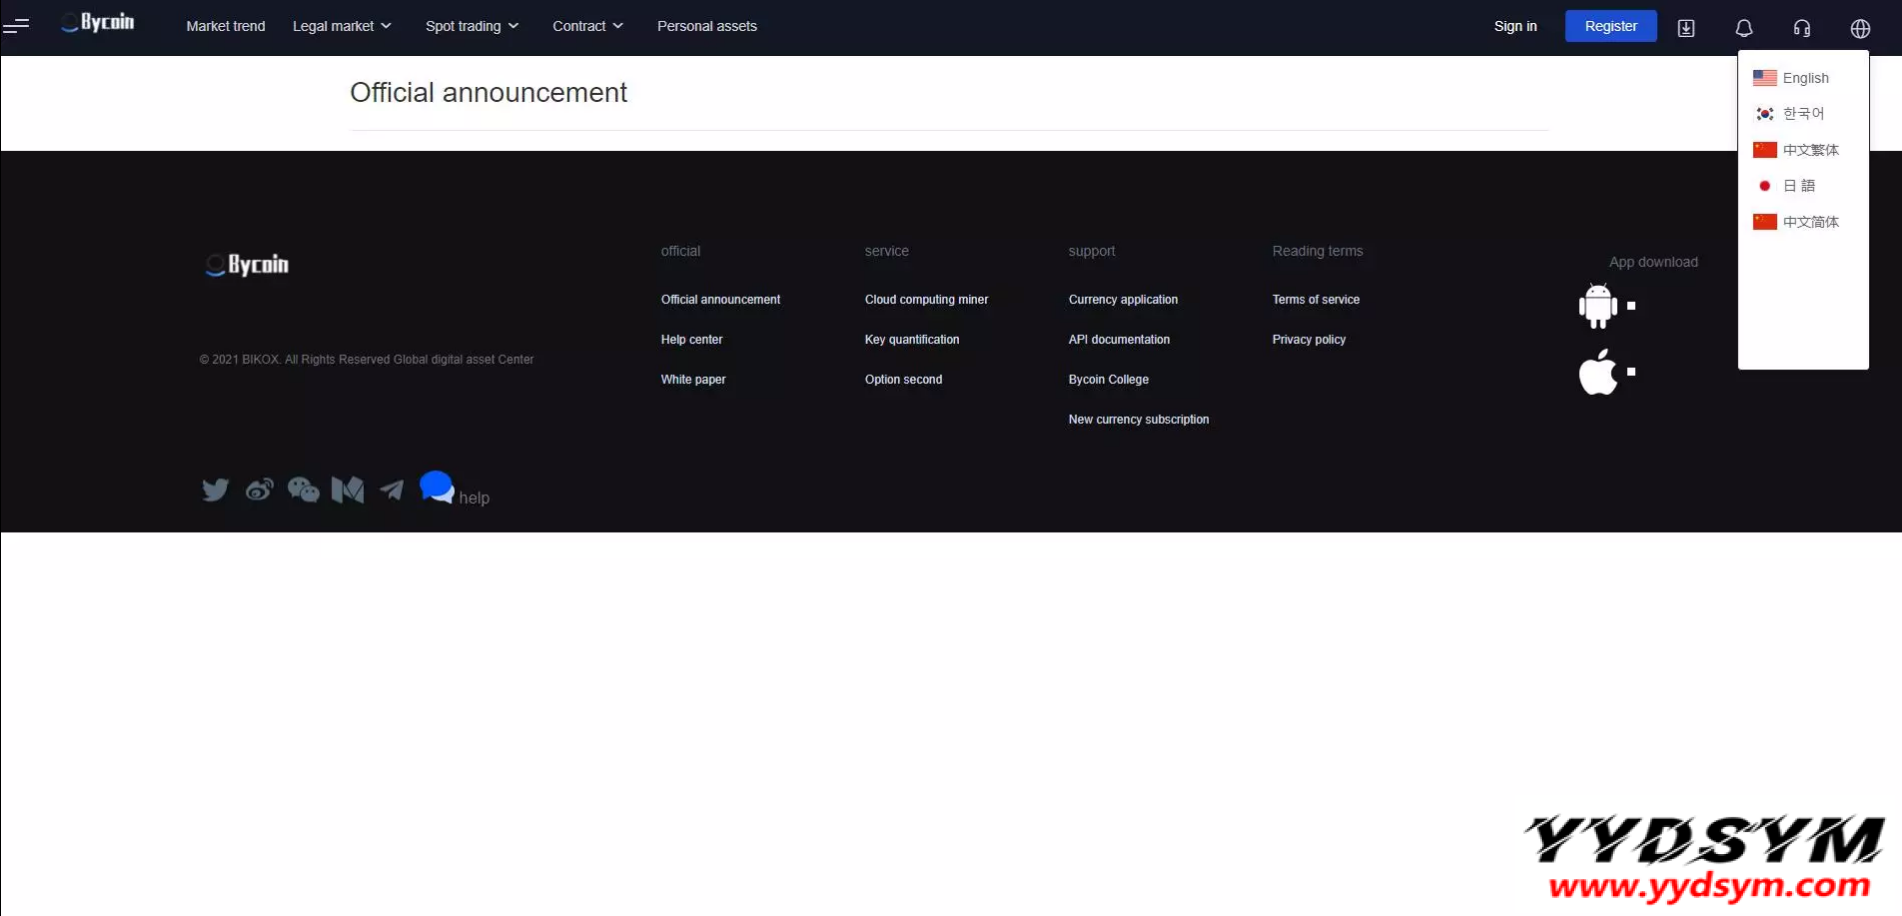
Task: Expand the Contract dropdown menu
Action: point(587,26)
